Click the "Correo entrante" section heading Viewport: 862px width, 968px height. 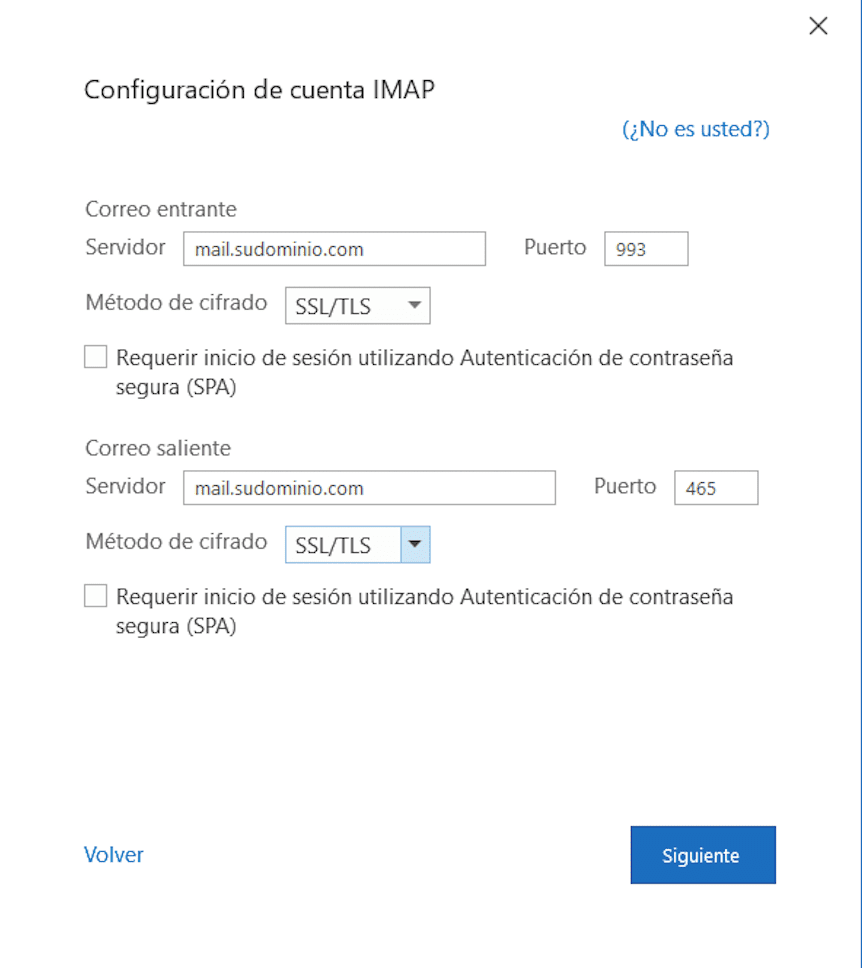pyautogui.click(x=161, y=209)
